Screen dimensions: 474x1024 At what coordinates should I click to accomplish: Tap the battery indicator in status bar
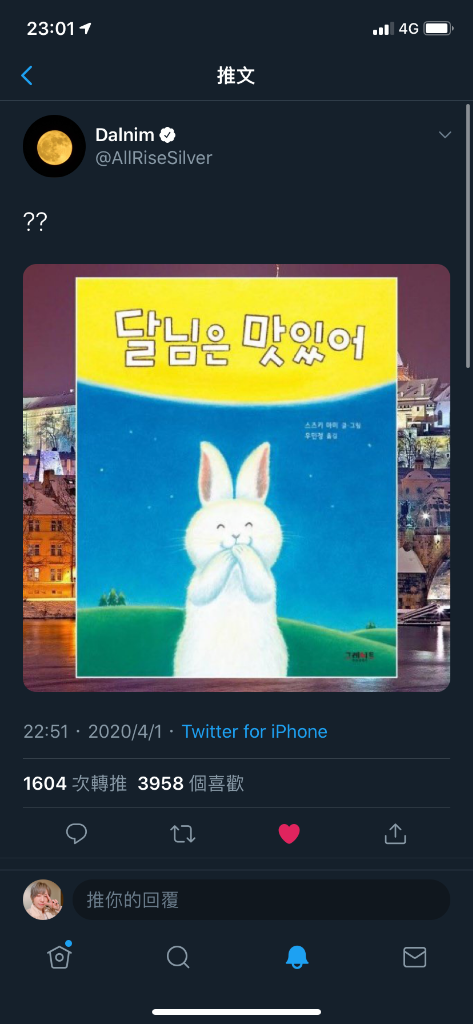[438, 29]
